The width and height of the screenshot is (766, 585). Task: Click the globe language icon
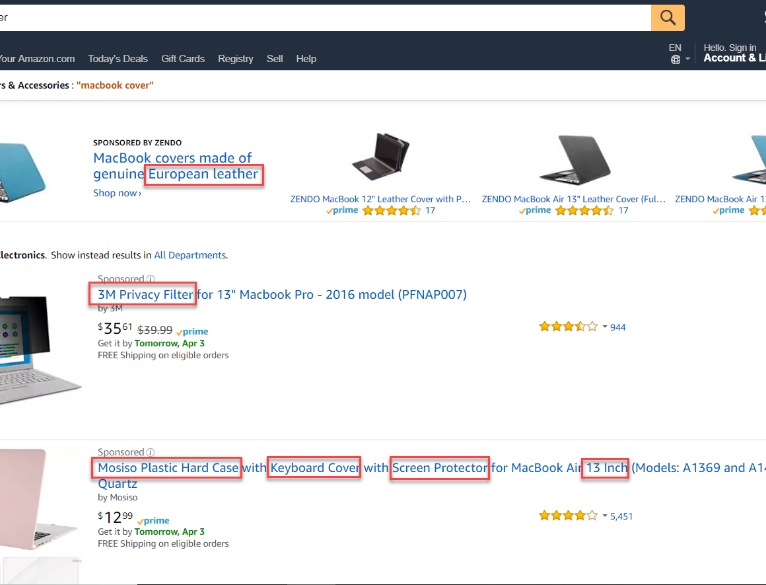tap(676, 59)
